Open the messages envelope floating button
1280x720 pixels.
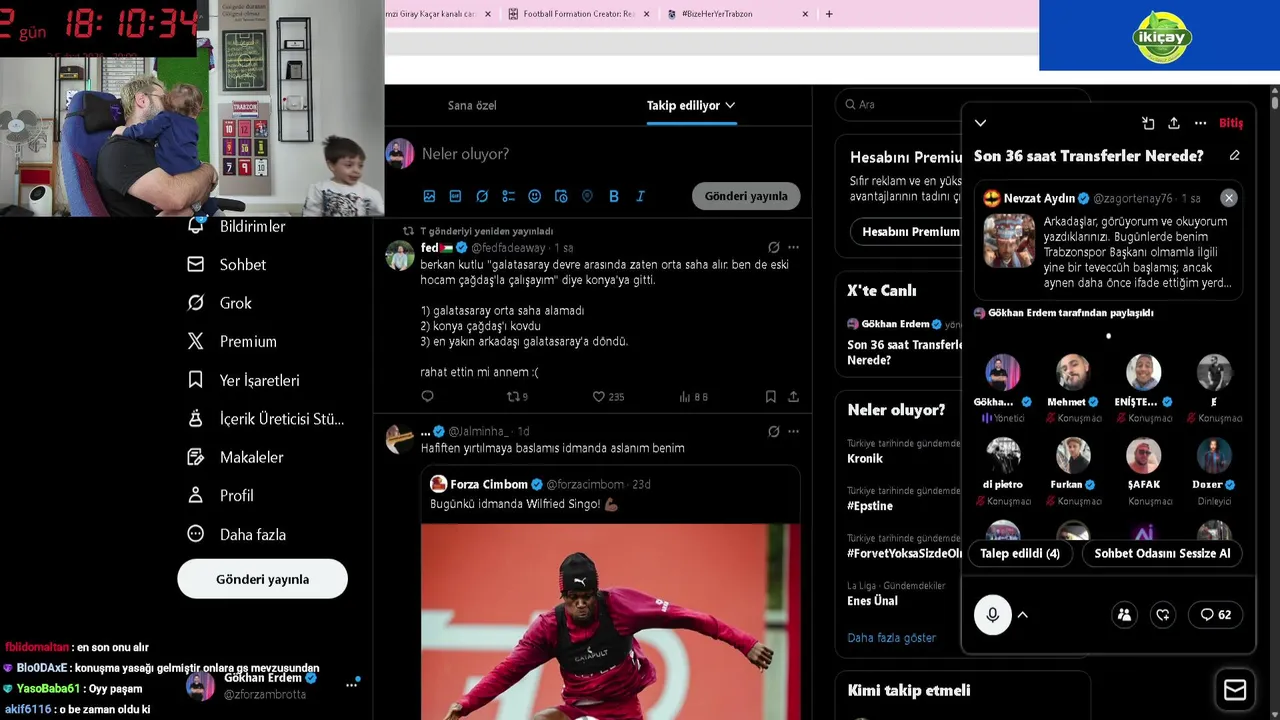[1235, 690]
